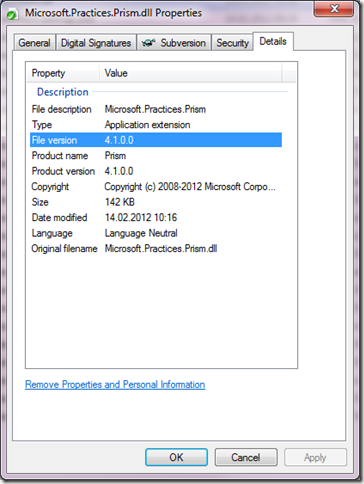Click the value Language Neutral
This screenshot has height=484, width=364.
(x=141, y=233)
